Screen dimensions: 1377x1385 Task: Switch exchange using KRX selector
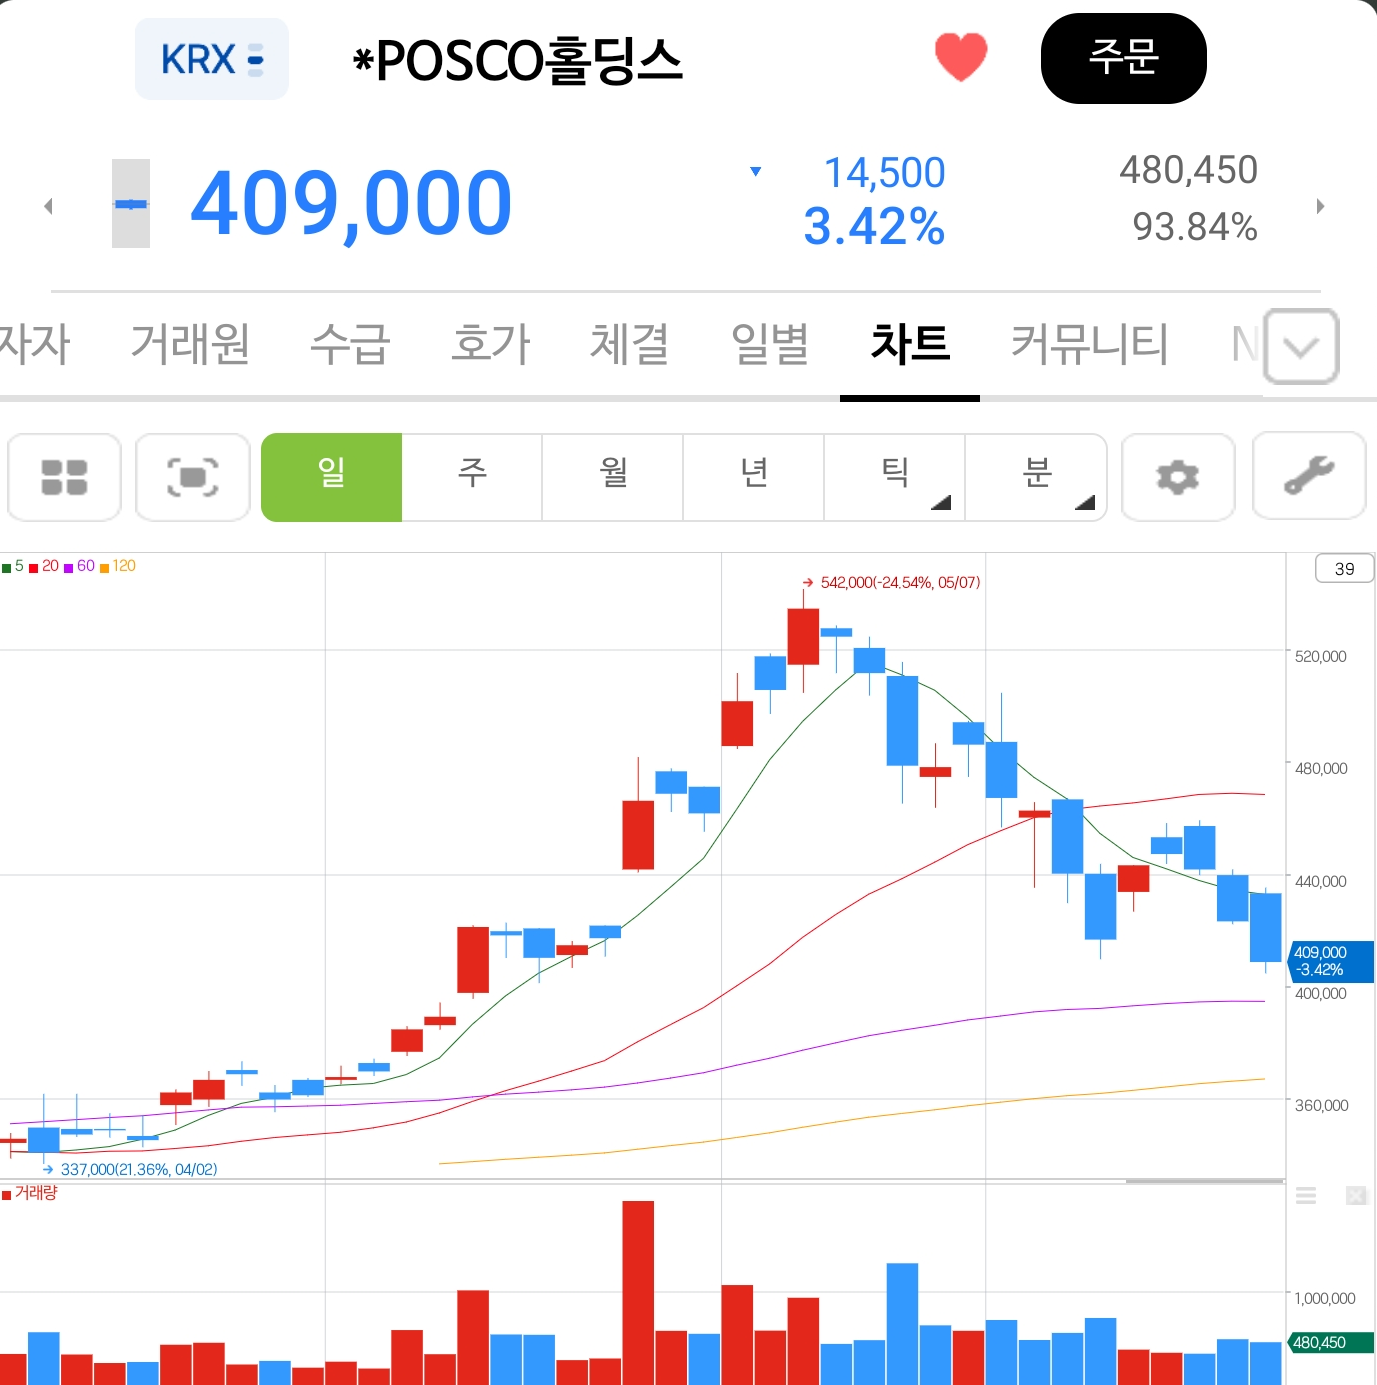(212, 59)
